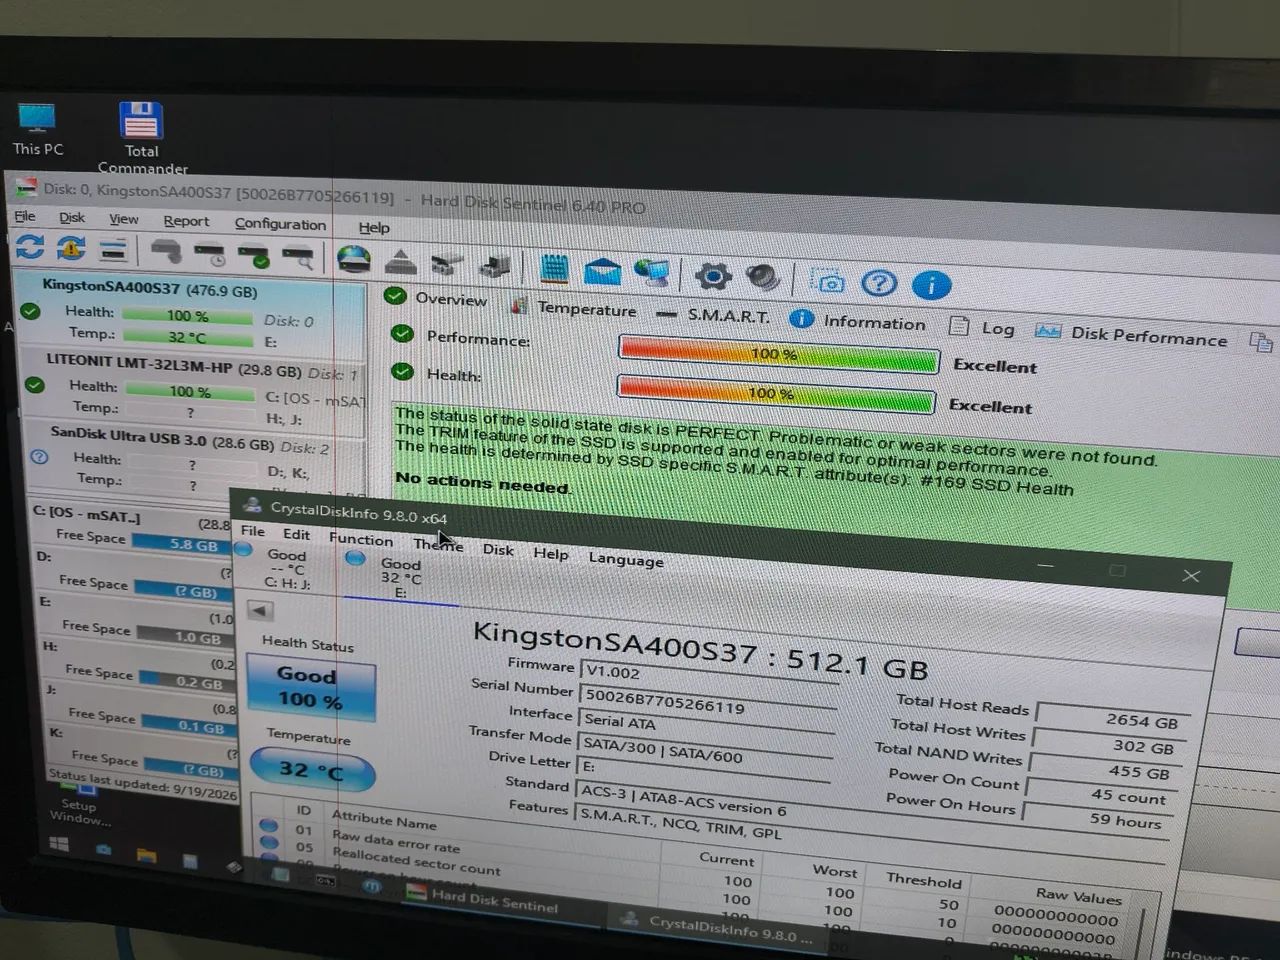Switch to the Information tab

[858, 321]
